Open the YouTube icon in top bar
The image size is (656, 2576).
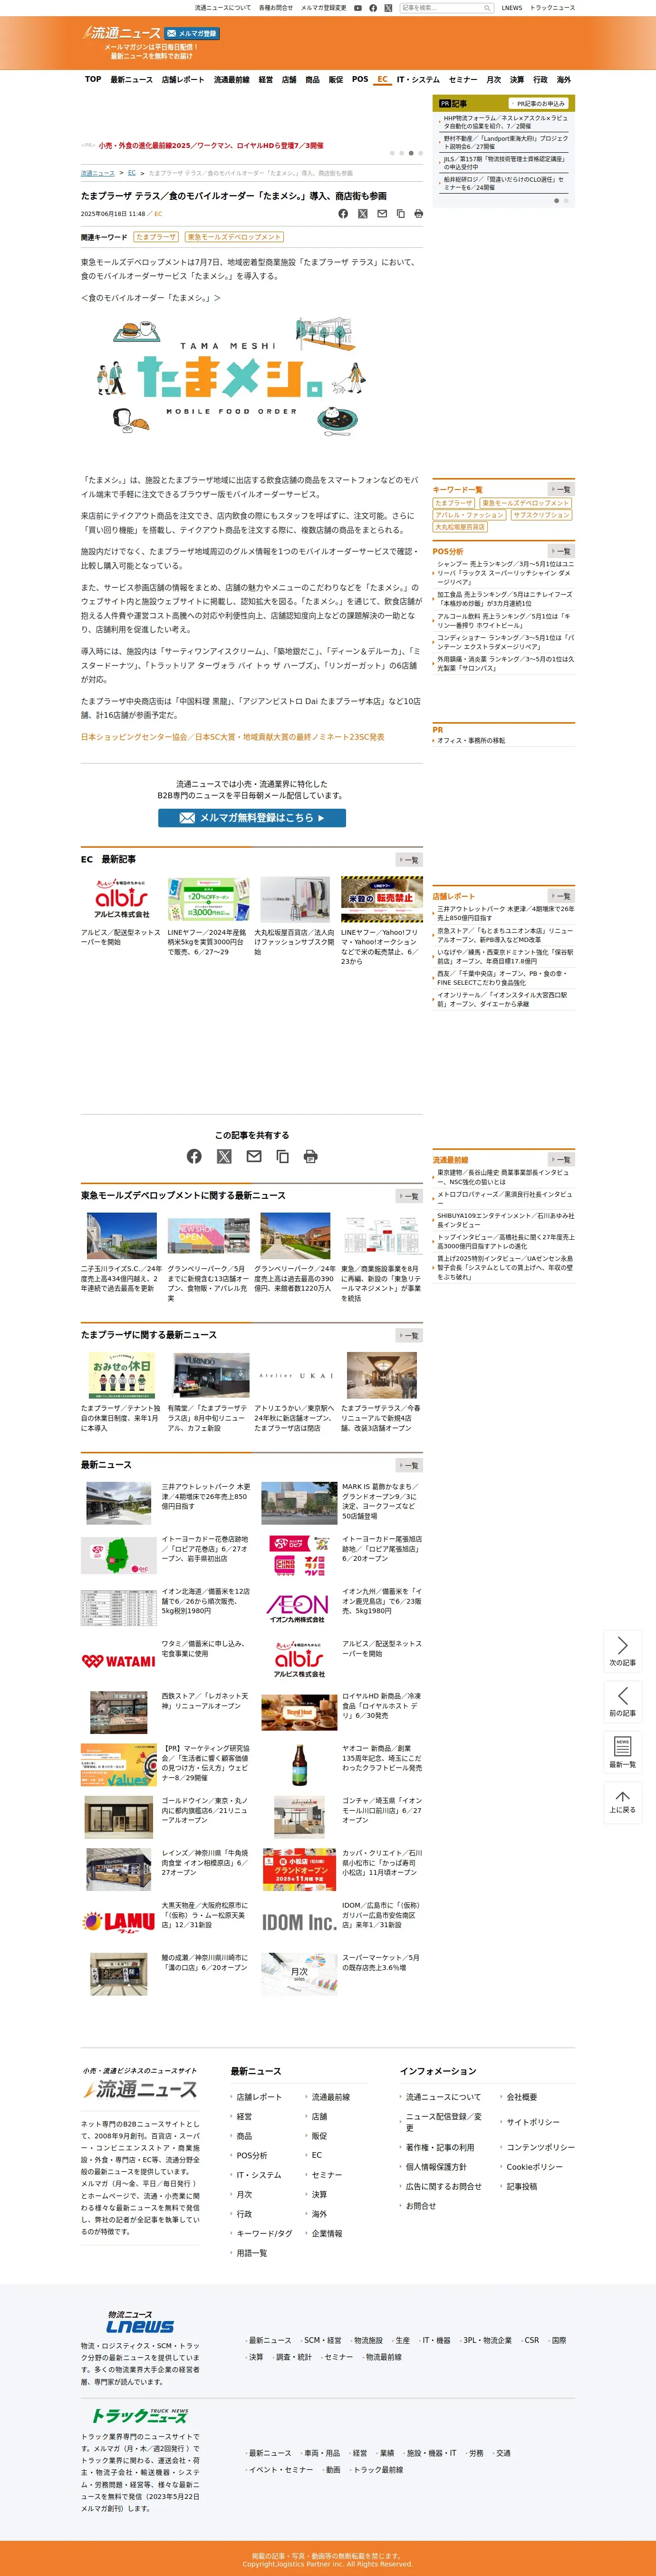(358, 8)
